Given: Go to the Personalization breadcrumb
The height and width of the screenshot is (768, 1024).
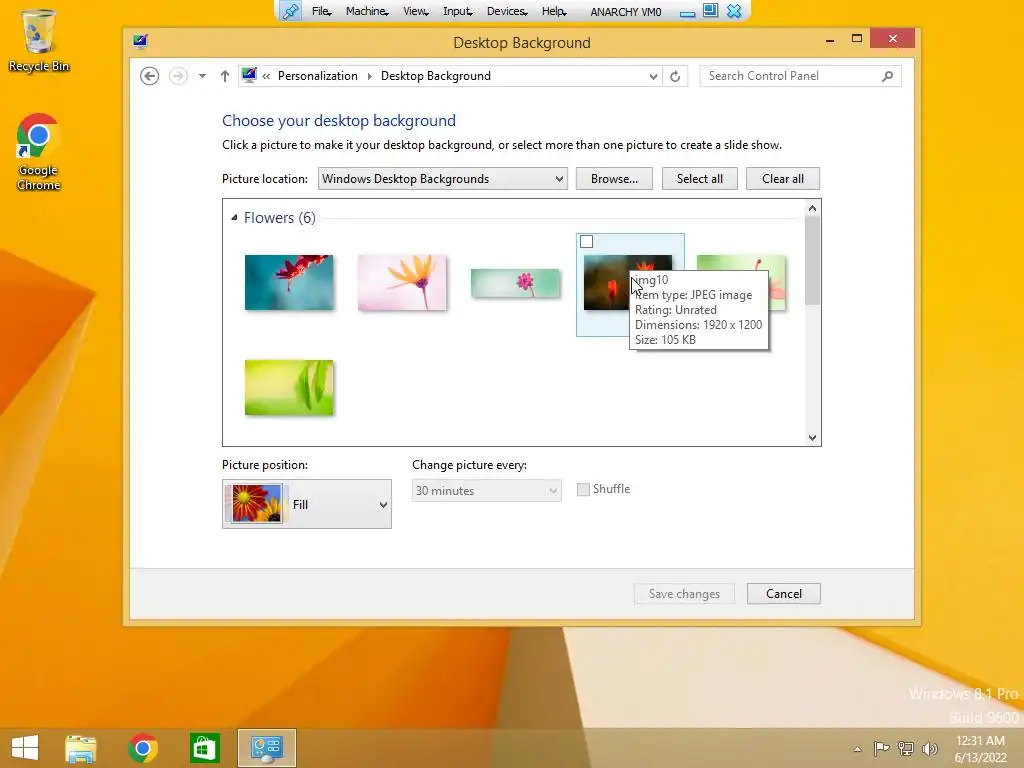Looking at the screenshot, I should point(317,76).
